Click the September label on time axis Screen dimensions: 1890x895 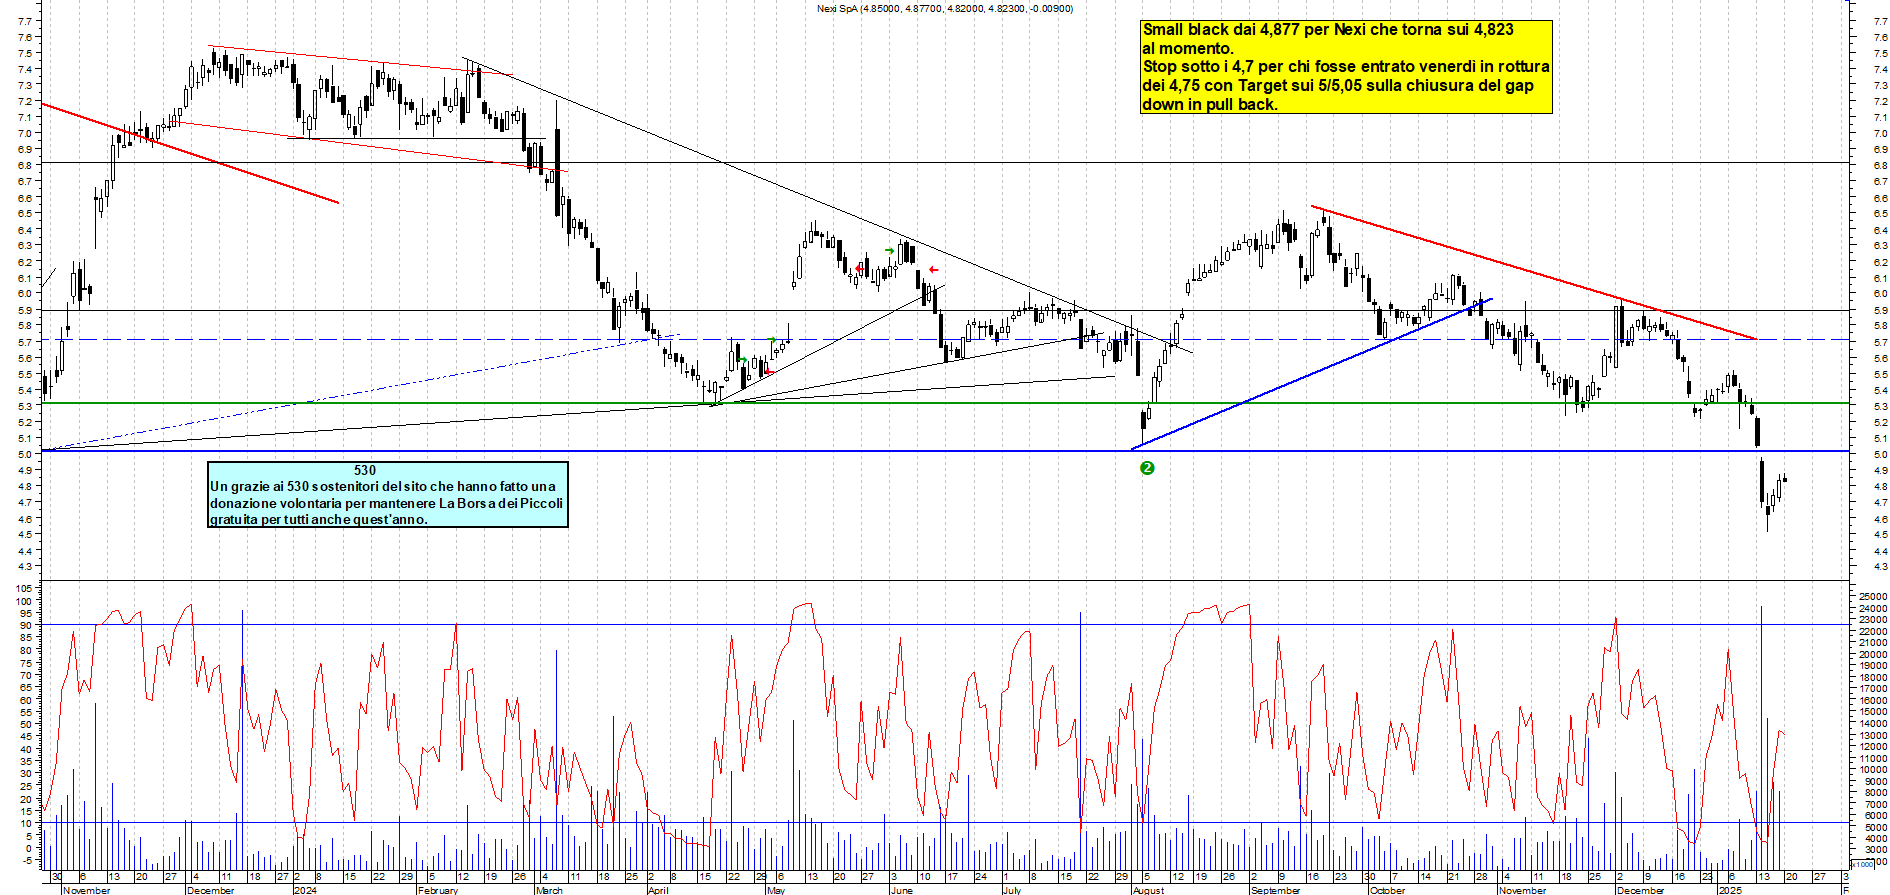[x=1276, y=890]
